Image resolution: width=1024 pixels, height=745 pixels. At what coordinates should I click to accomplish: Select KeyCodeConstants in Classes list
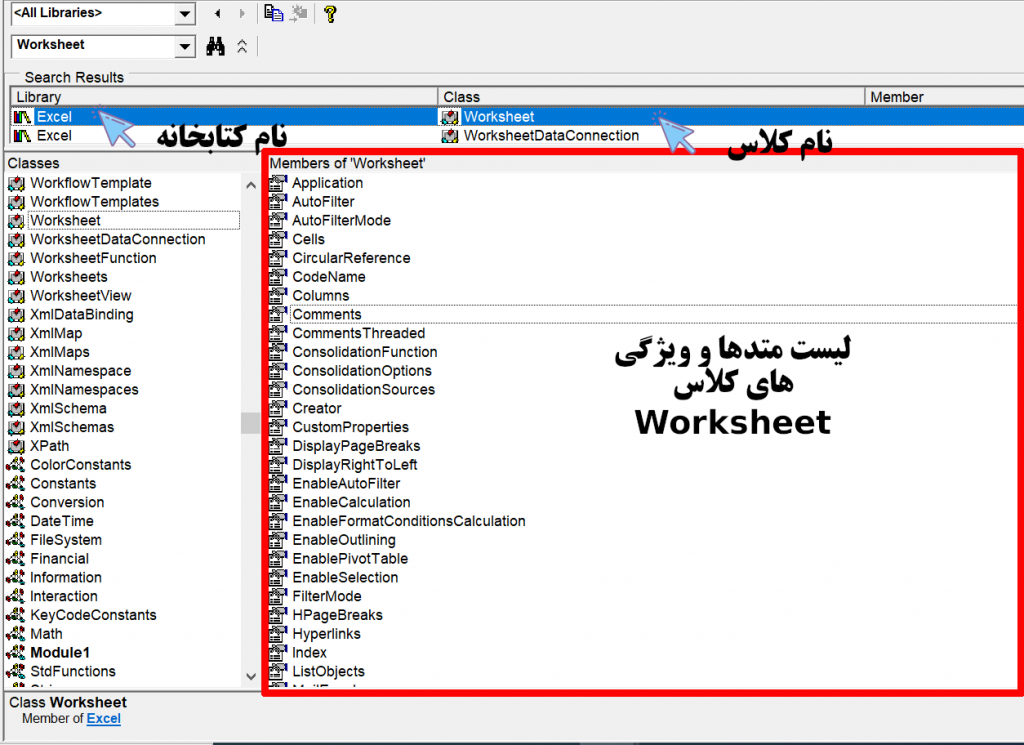(93, 615)
